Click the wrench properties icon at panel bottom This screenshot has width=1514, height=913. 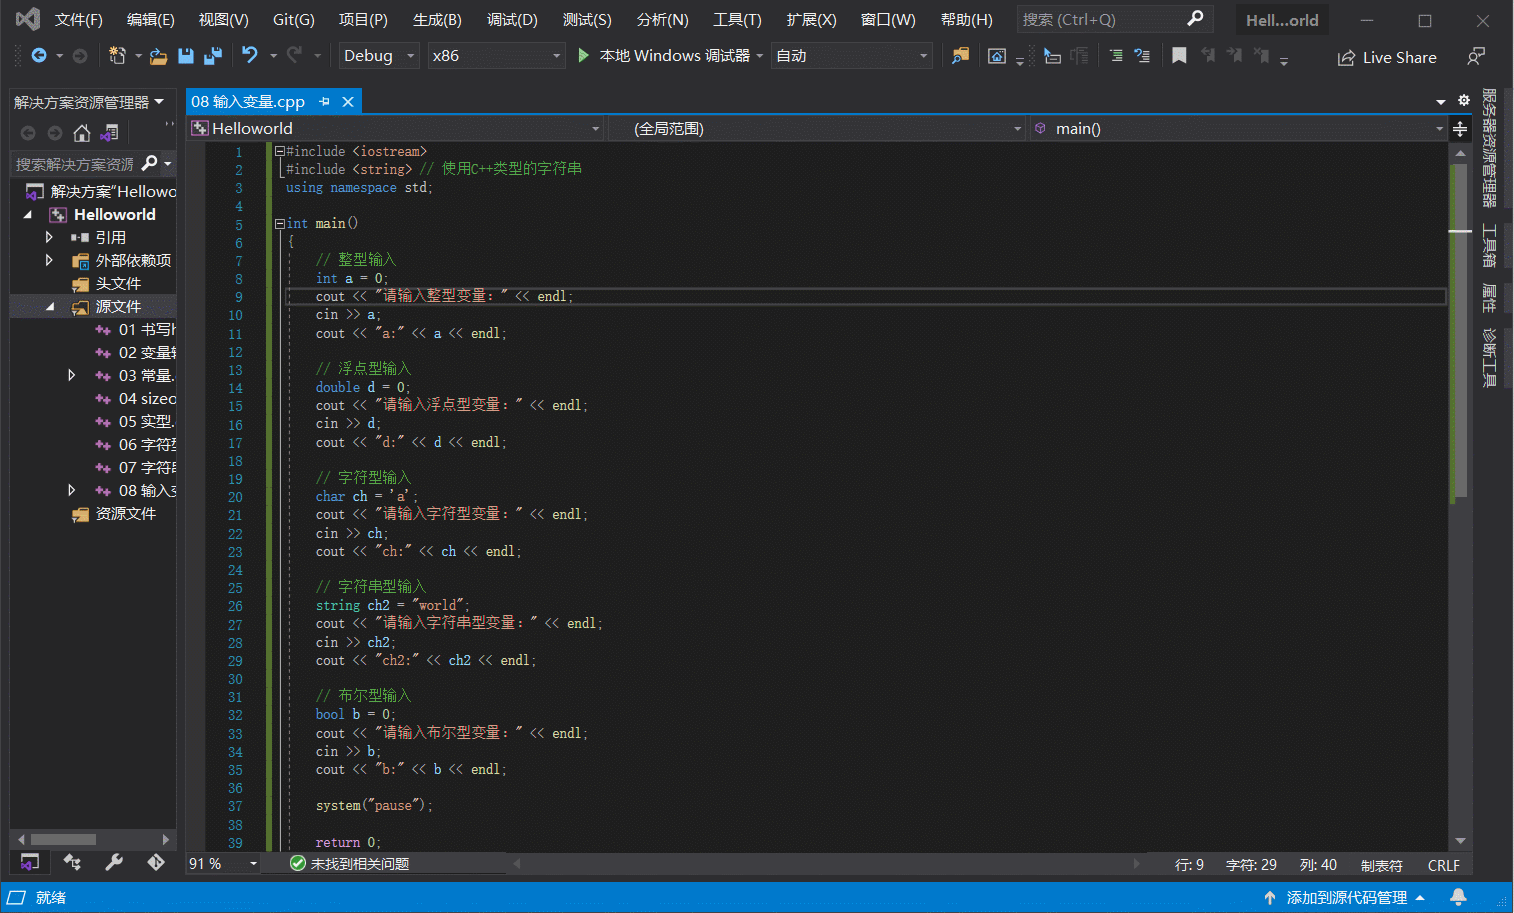[114, 862]
